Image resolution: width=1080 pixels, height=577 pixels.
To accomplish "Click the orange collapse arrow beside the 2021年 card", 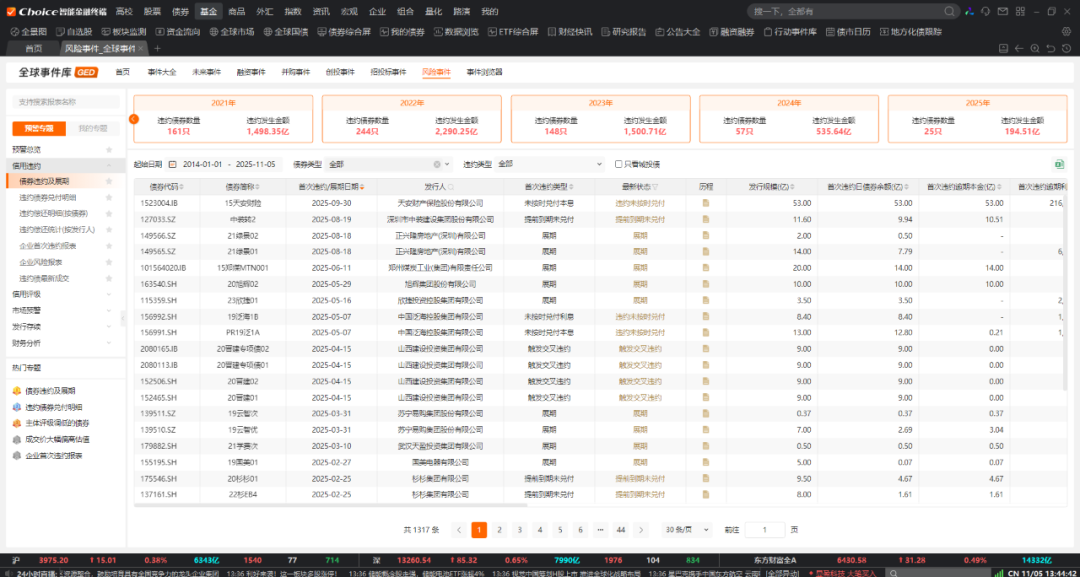I will 133,119.
